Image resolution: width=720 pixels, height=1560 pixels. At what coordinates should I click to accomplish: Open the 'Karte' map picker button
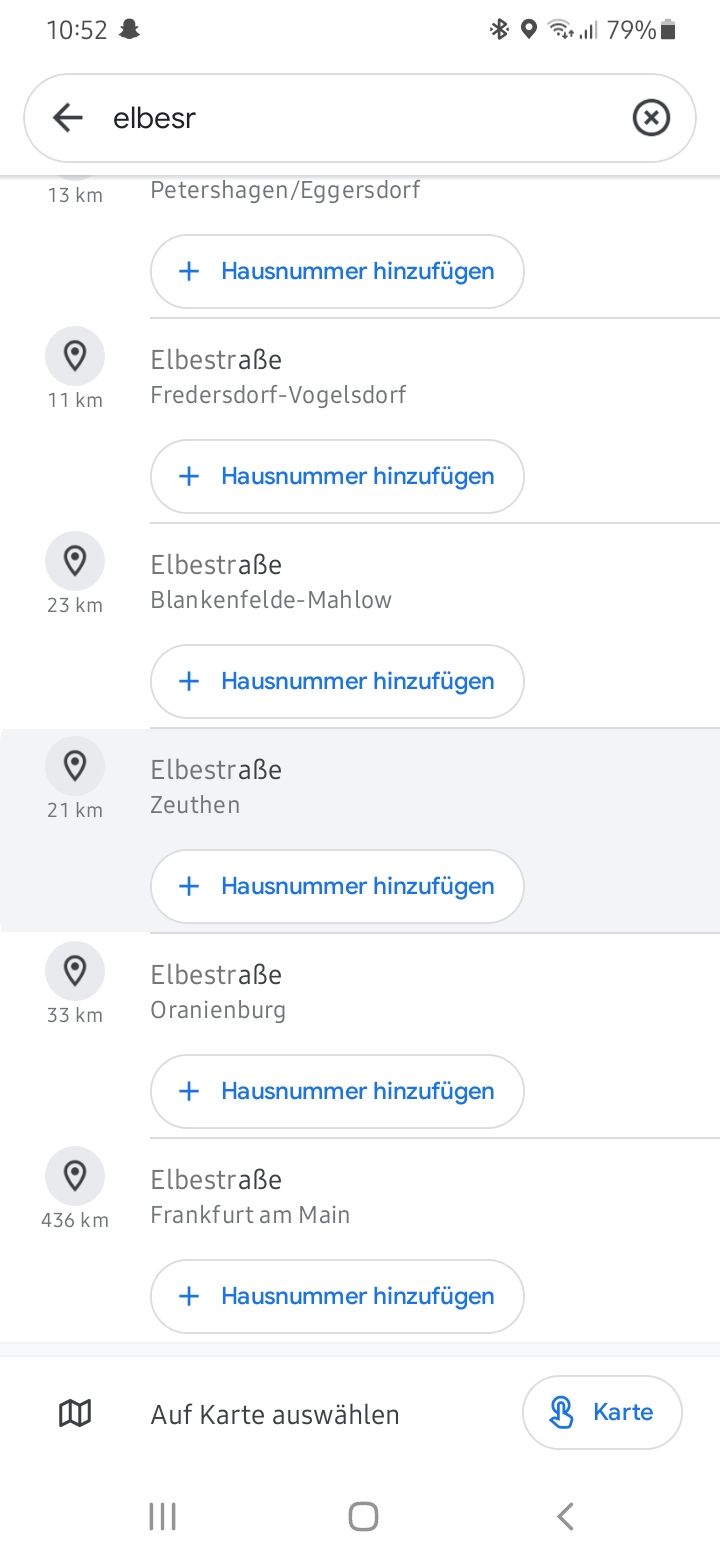click(x=602, y=1412)
